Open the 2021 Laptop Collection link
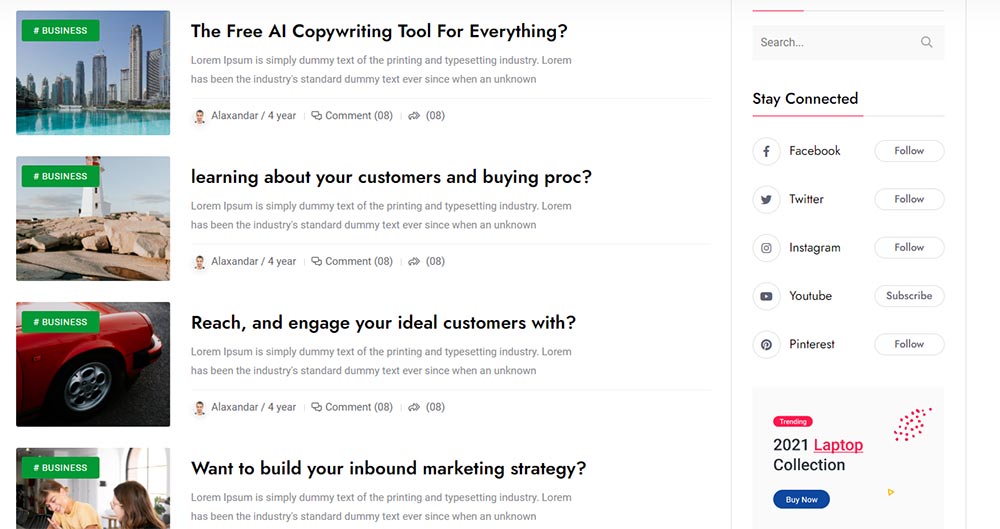Viewport: 1000px width, 529px height. 818,455
